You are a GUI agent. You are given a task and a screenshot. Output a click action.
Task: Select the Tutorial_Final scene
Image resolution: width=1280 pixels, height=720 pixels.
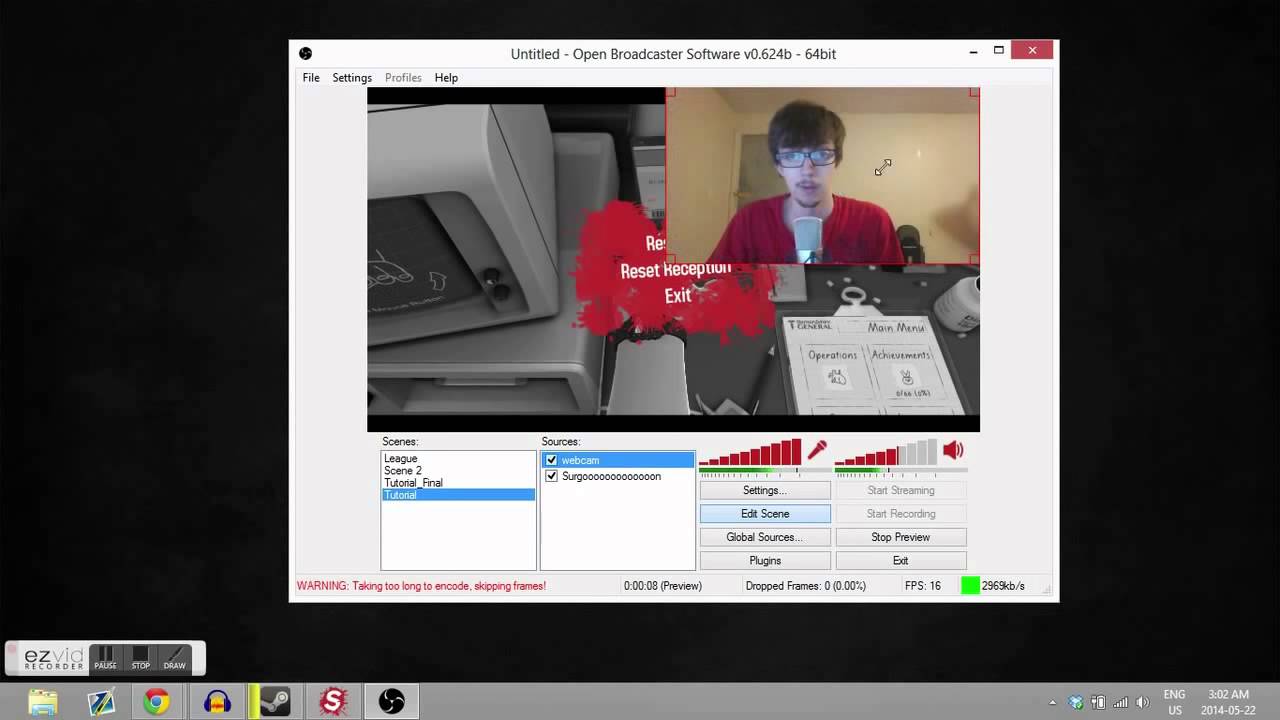point(458,482)
